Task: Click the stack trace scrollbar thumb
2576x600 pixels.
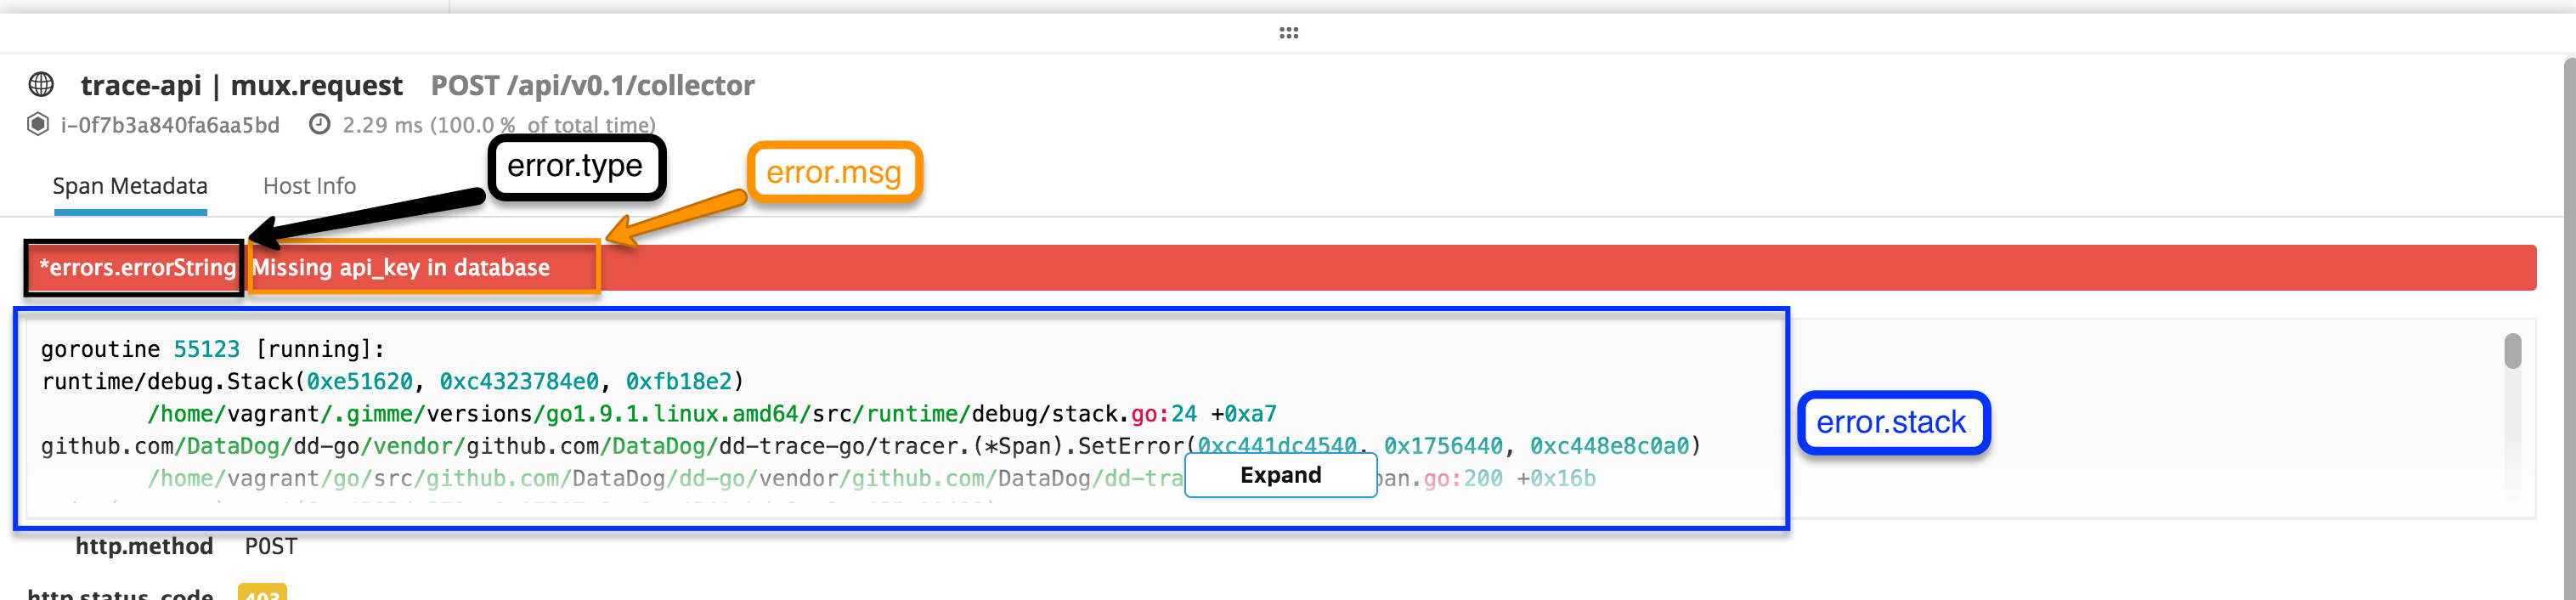Action: pos(2512,352)
